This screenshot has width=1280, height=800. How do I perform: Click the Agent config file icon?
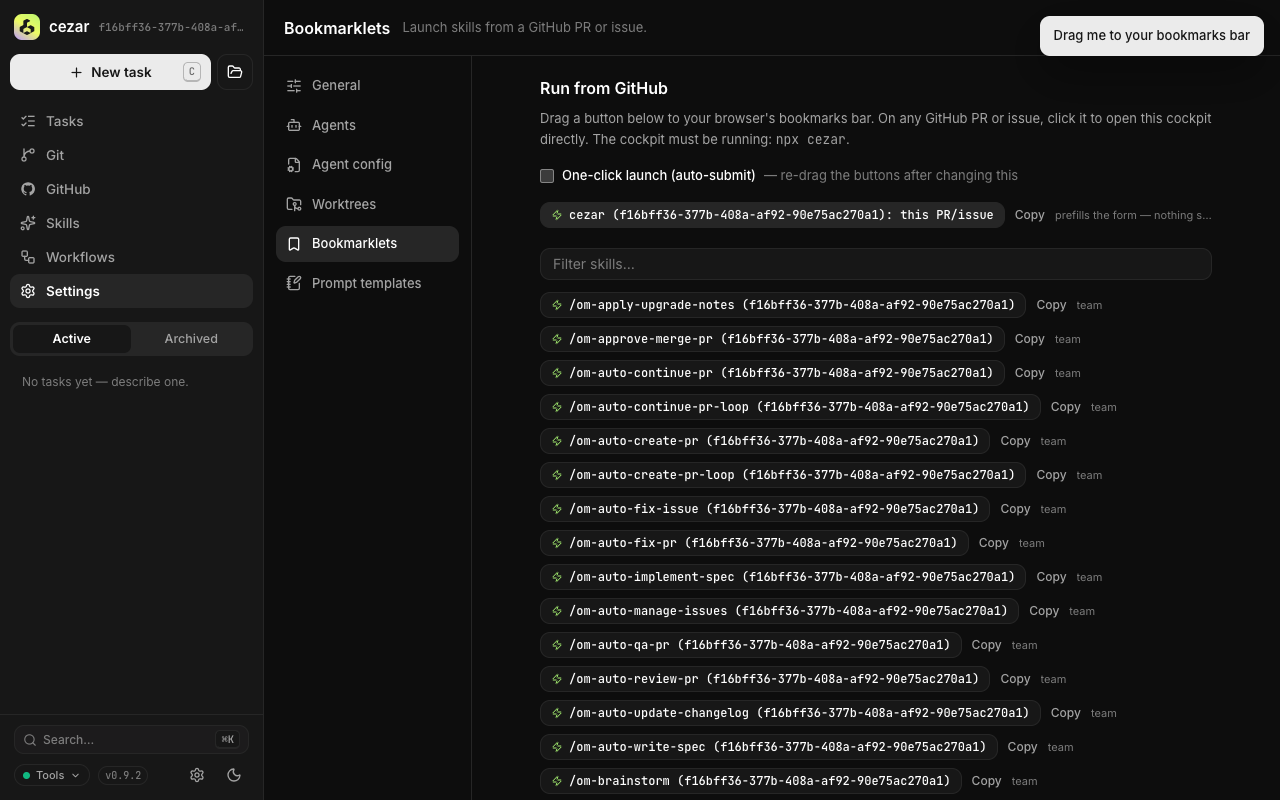click(294, 165)
